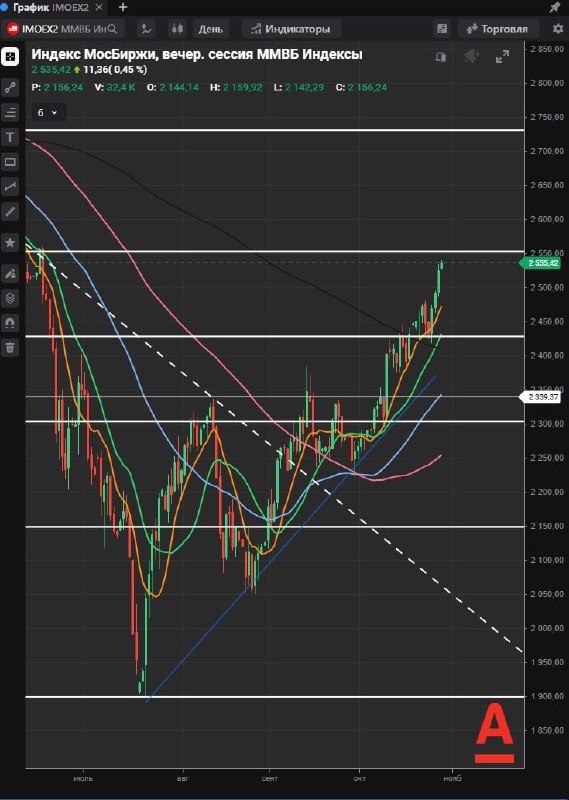Viewport: 569px width, 800px height.
Task: Click the IMOEX2 instrument search field
Action: (x=63, y=29)
